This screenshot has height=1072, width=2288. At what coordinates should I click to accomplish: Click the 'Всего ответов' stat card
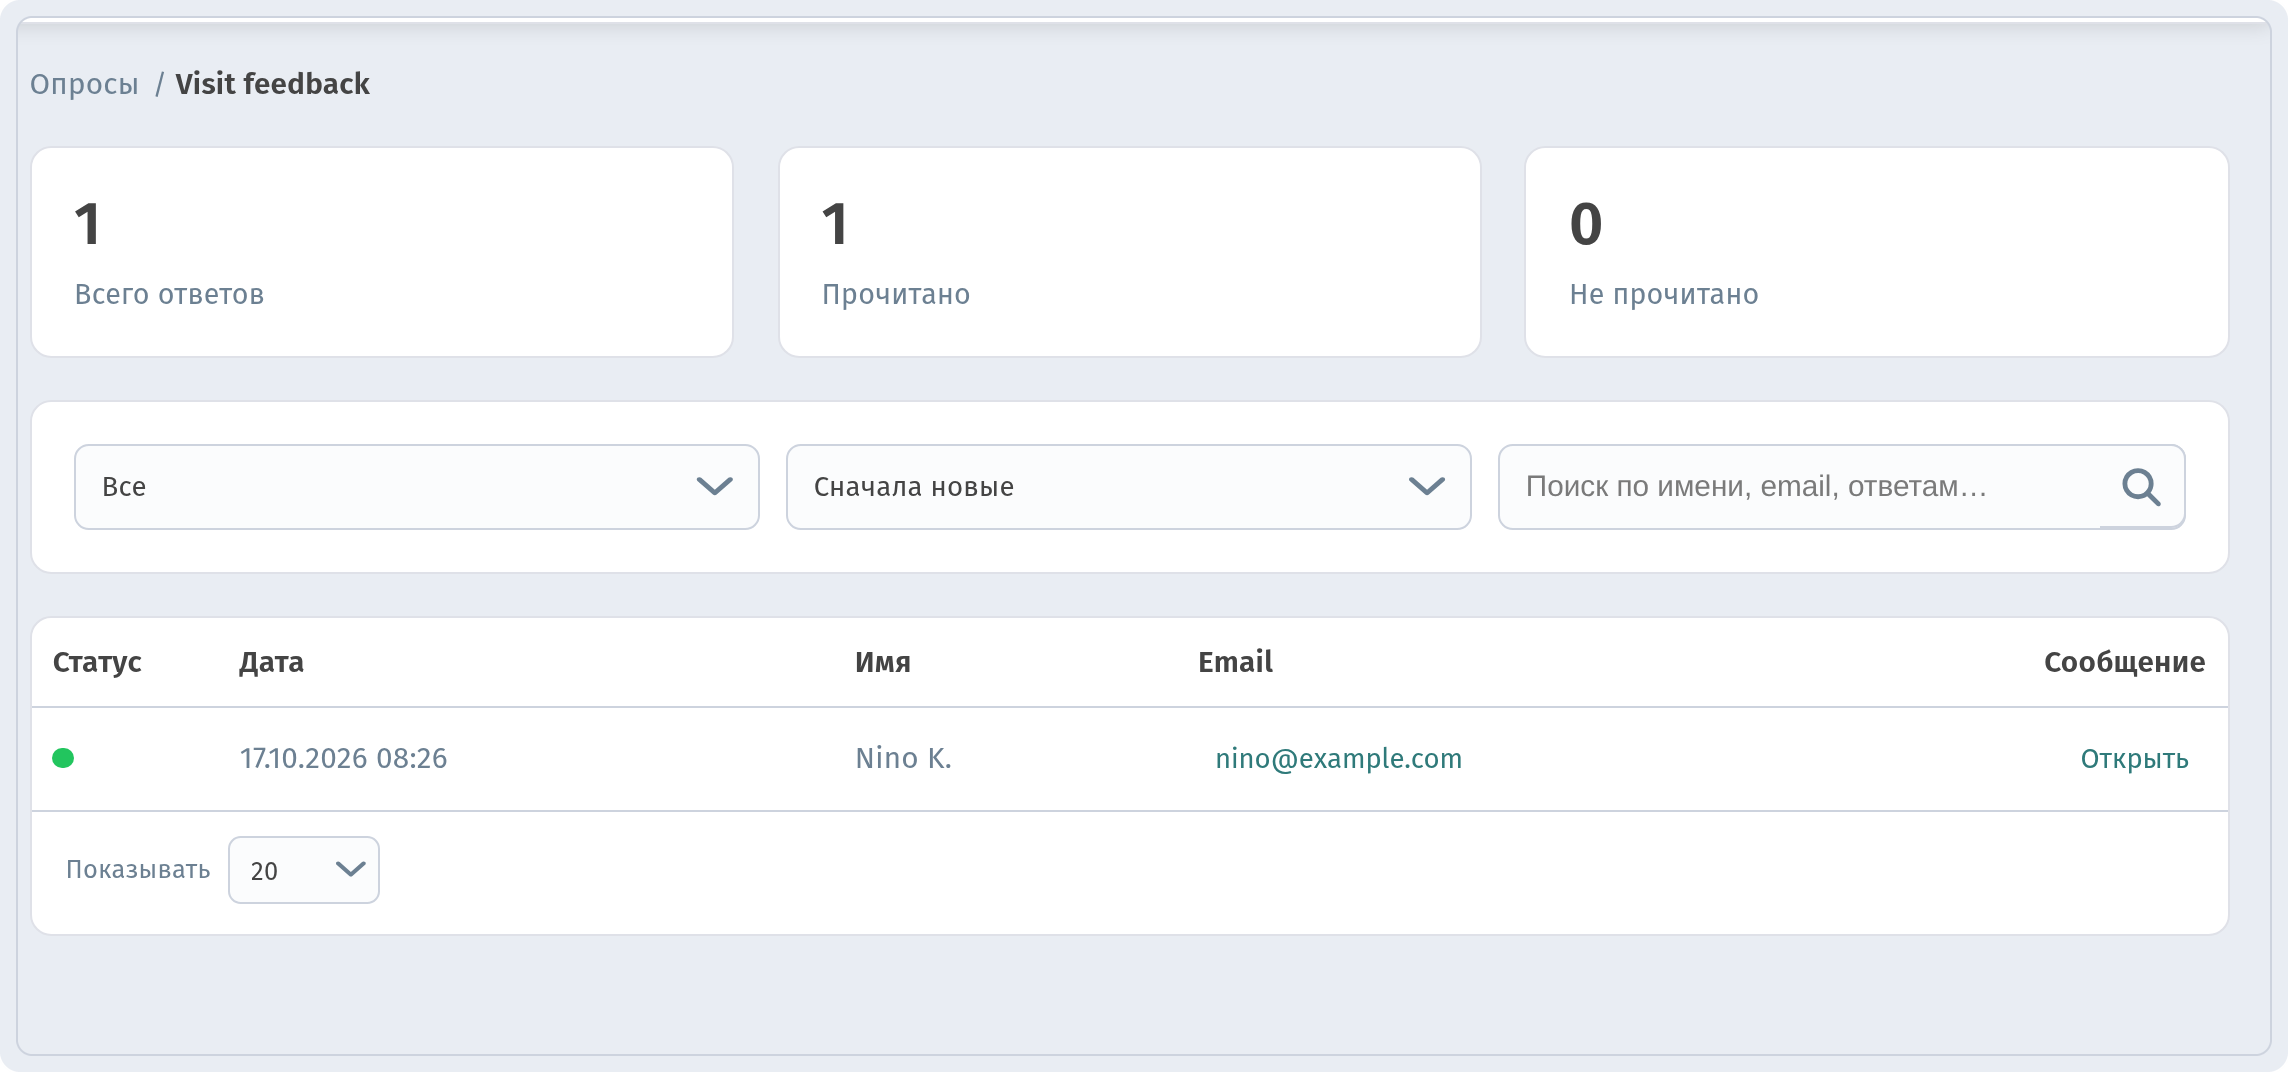(382, 252)
